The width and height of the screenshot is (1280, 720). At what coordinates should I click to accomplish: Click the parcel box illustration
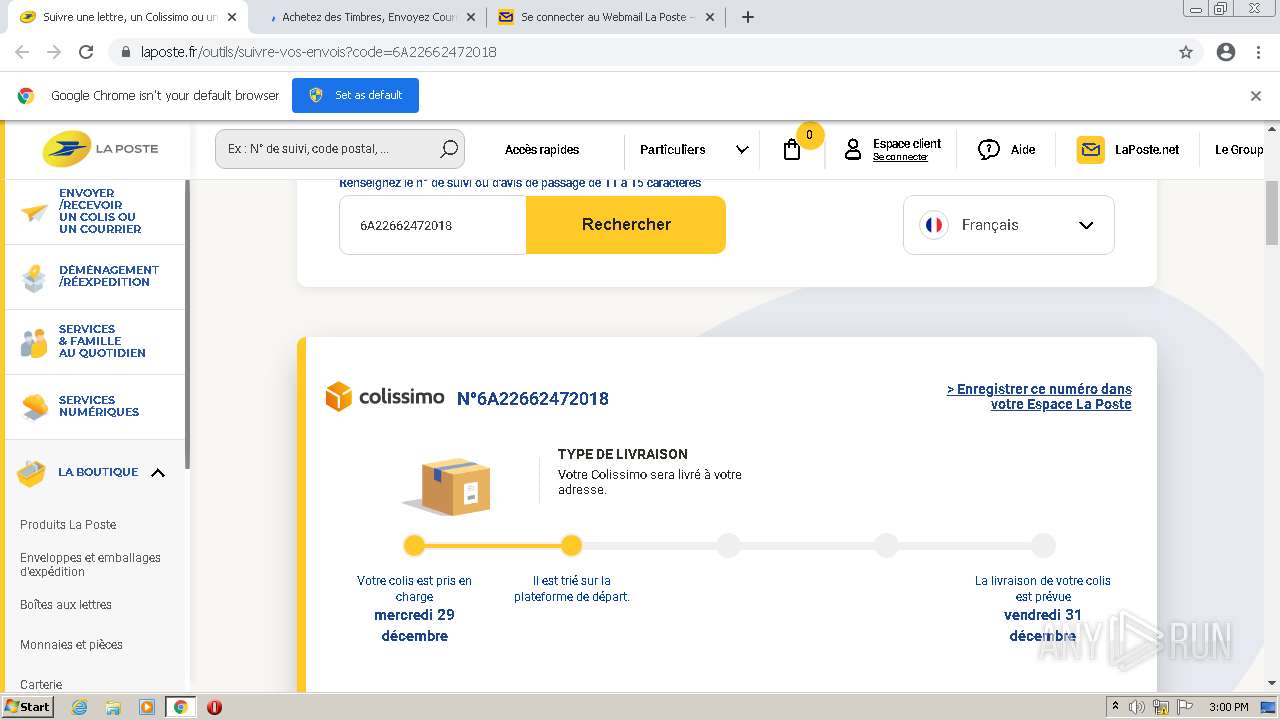[x=447, y=486]
